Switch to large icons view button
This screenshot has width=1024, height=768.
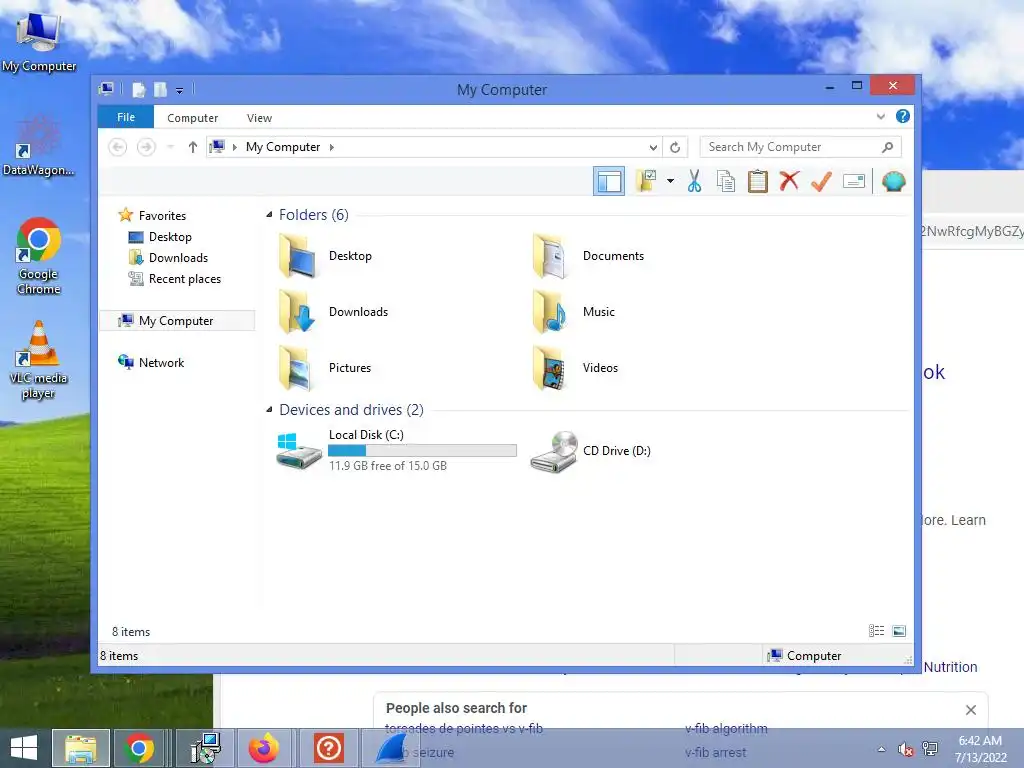coord(899,631)
